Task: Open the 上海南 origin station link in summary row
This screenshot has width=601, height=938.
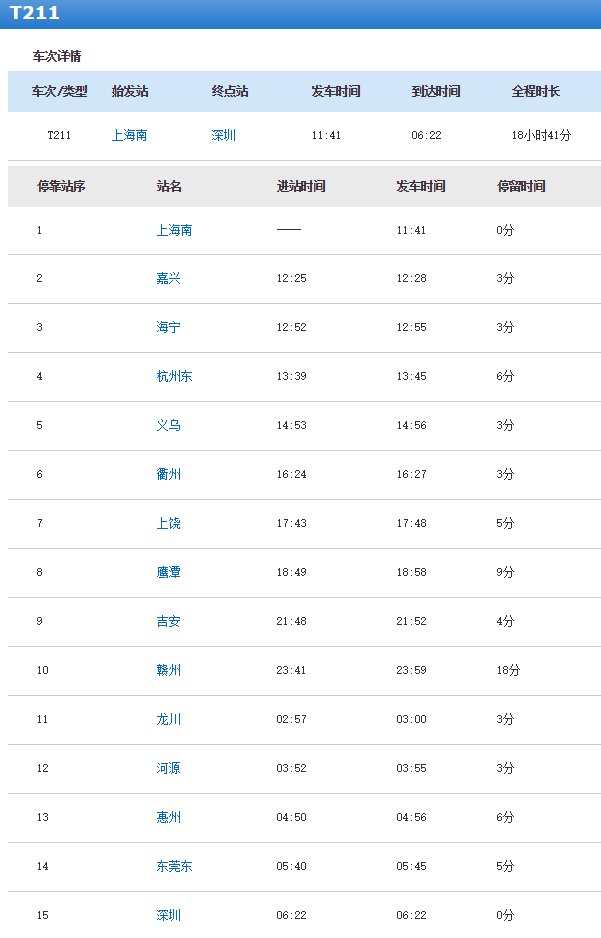Action: pyautogui.click(x=129, y=135)
